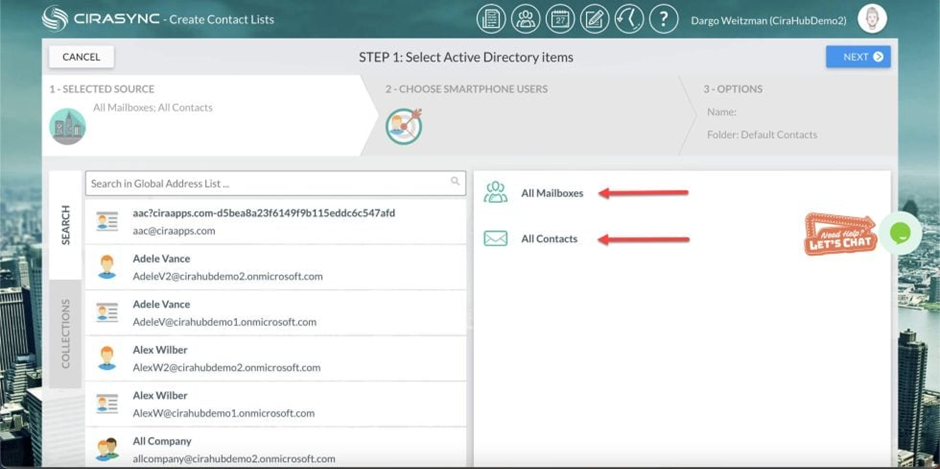The image size is (940, 469).
Task: Open the dashboard document icon in header
Action: tap(491, 19)
